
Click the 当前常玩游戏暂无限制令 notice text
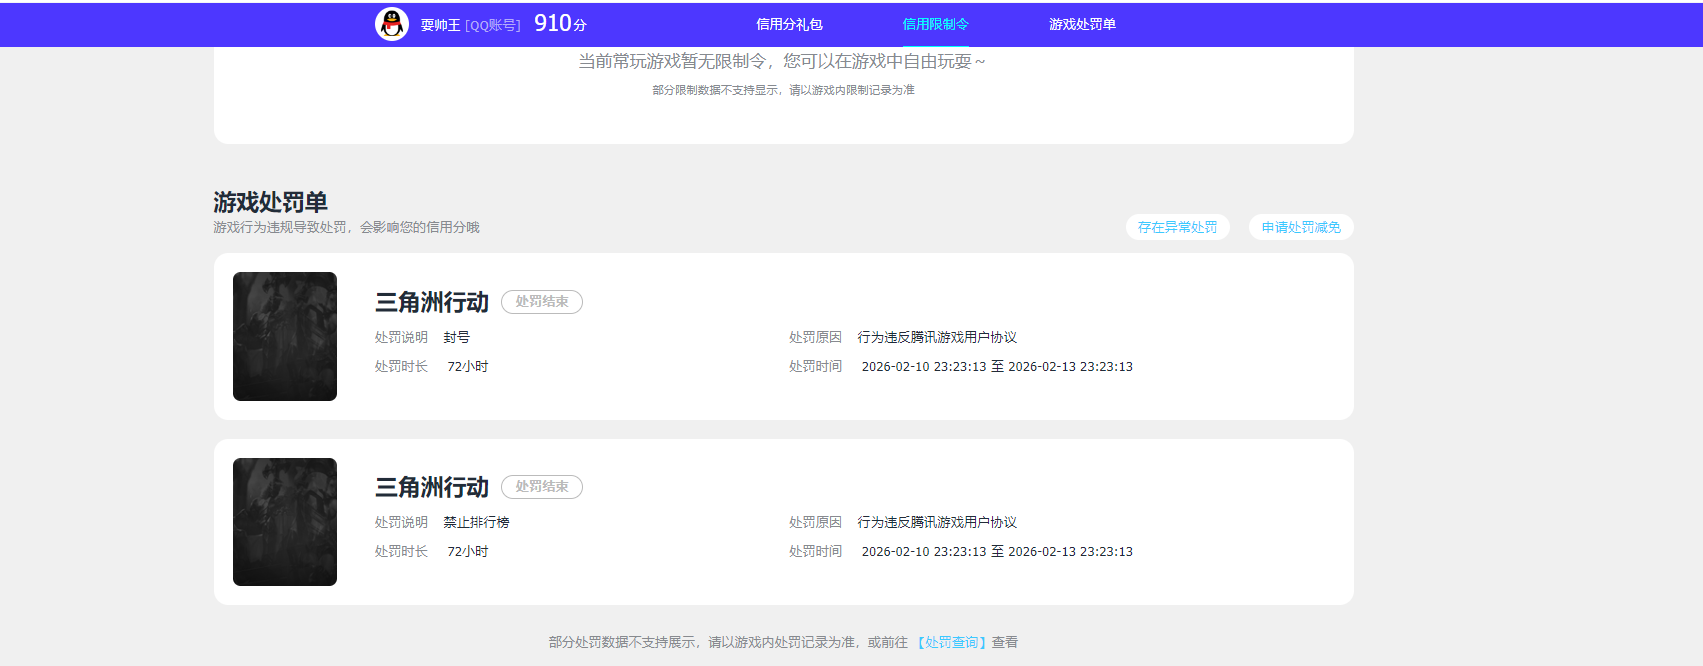click(782, 61)
